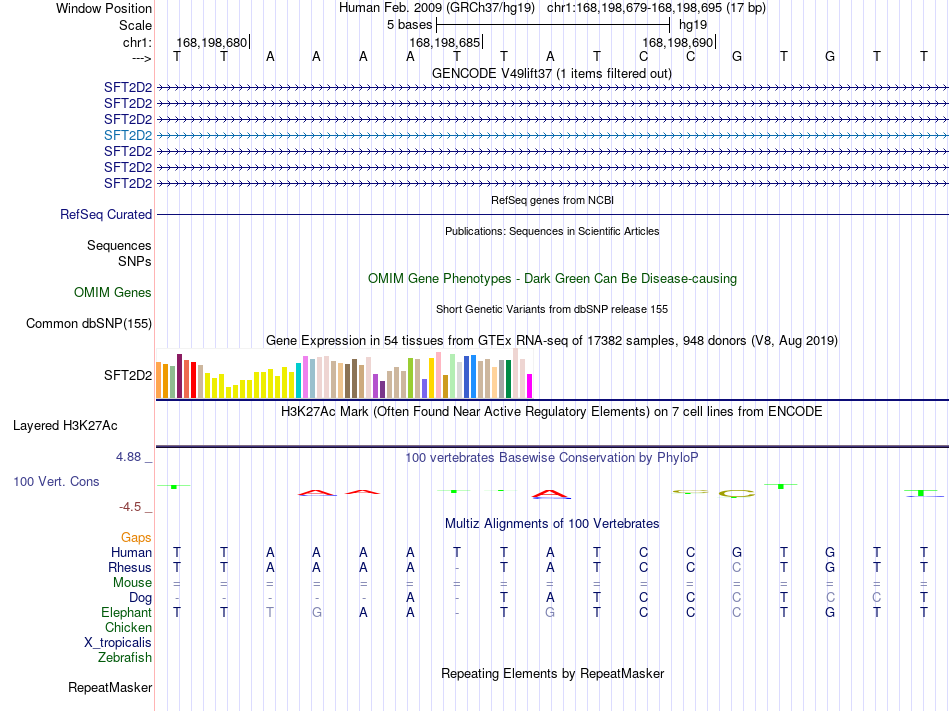Click the magenta GTEx bar at far right
950x711 pixels.
tap(530, 386)
